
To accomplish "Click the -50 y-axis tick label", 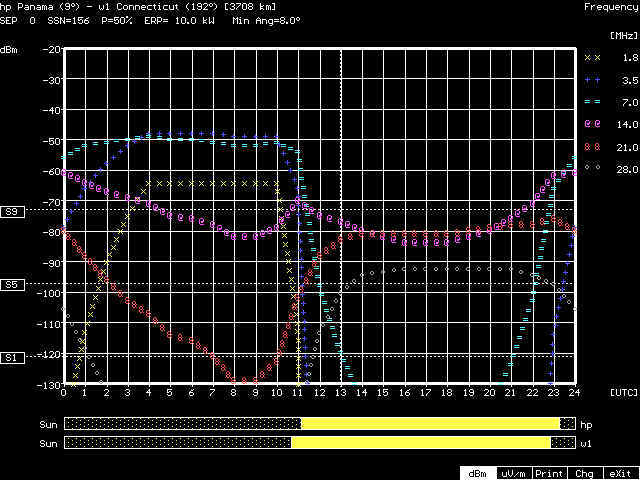I will pos(52,140).
